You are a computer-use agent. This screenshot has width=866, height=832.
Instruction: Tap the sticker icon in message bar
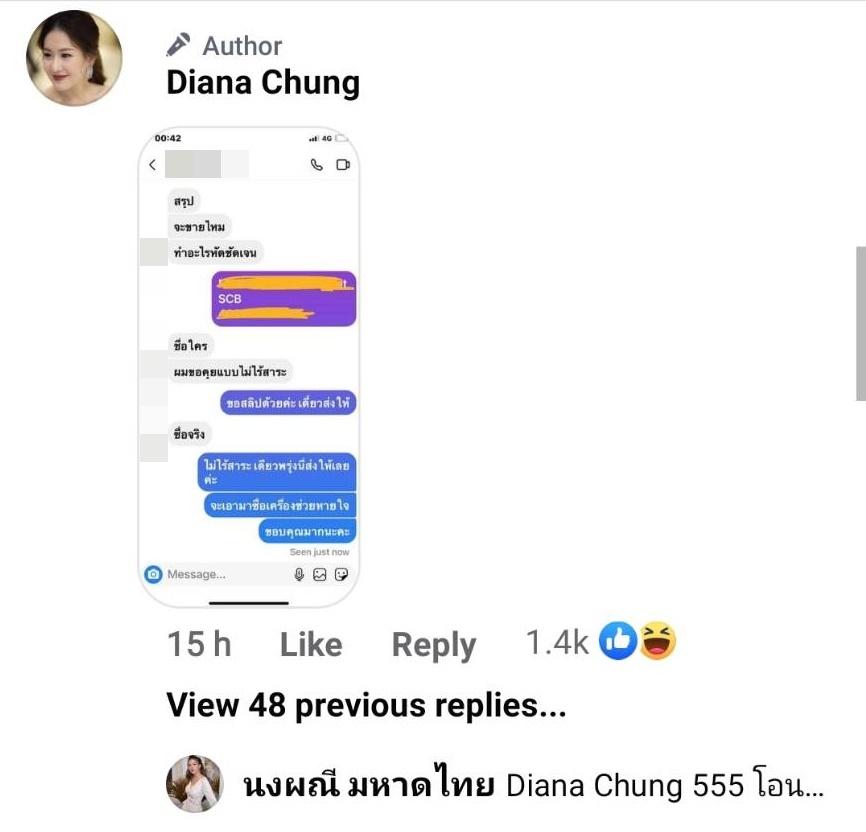click(x=341, y=575)
